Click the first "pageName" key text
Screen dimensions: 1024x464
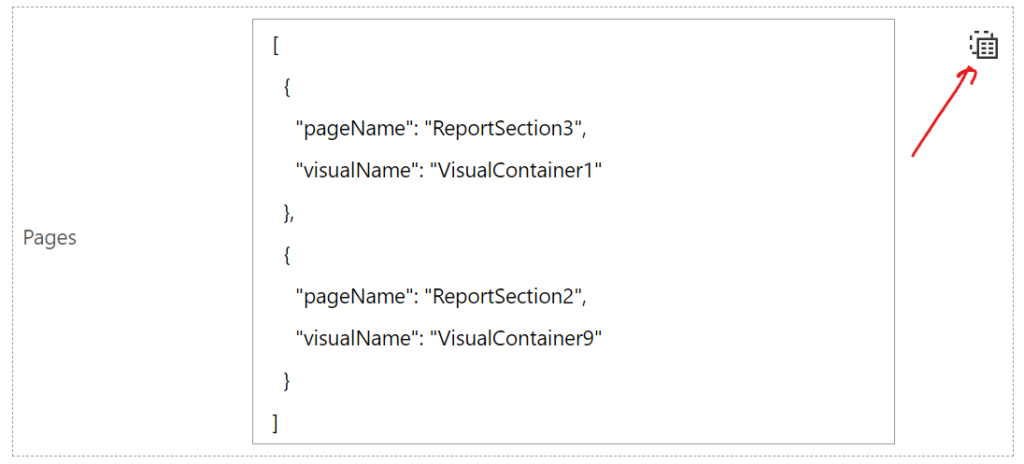coord(353,130)
